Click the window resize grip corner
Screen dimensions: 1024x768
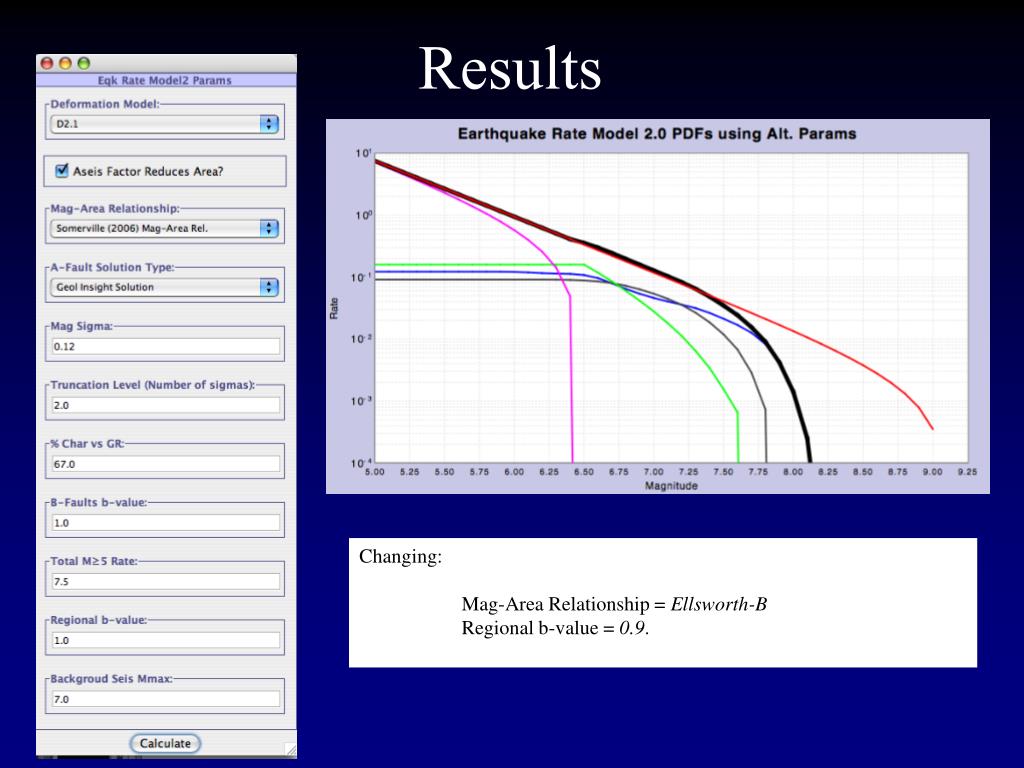(x=291, y=750)
